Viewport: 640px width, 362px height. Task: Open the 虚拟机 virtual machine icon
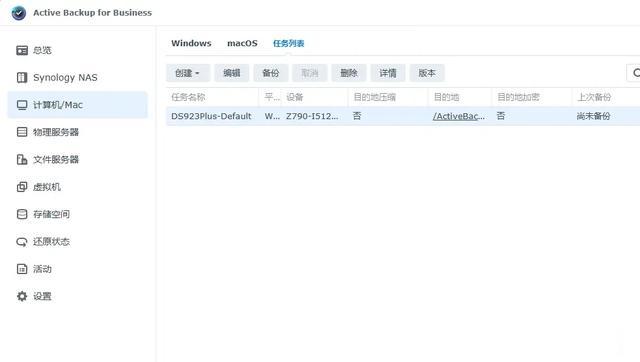22,187
